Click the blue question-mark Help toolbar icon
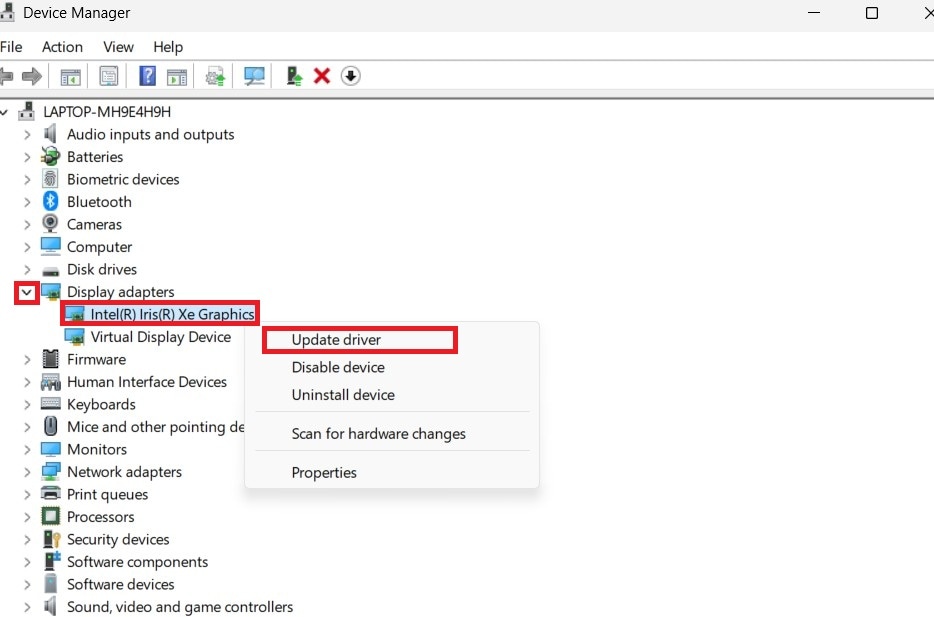This screenshot has width=934, height=617. (147, 76)
